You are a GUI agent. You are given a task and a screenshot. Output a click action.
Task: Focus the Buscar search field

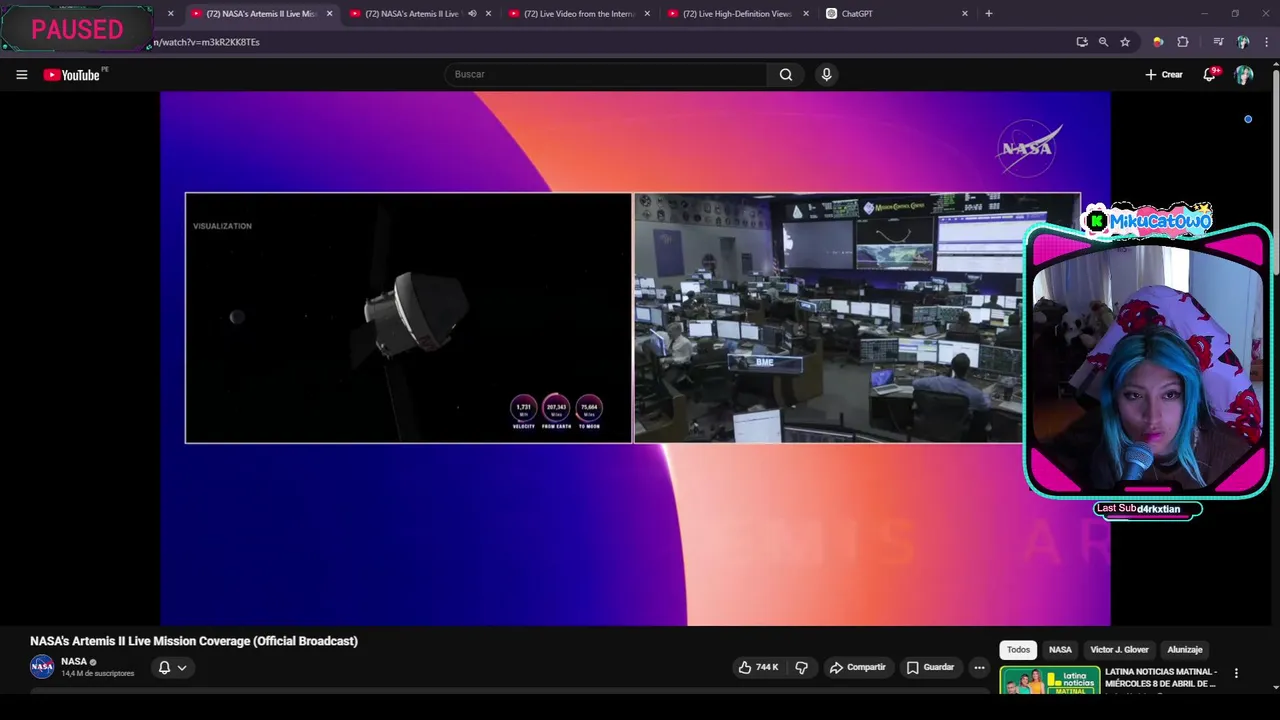pyautogui.click(x=606, y=75)
